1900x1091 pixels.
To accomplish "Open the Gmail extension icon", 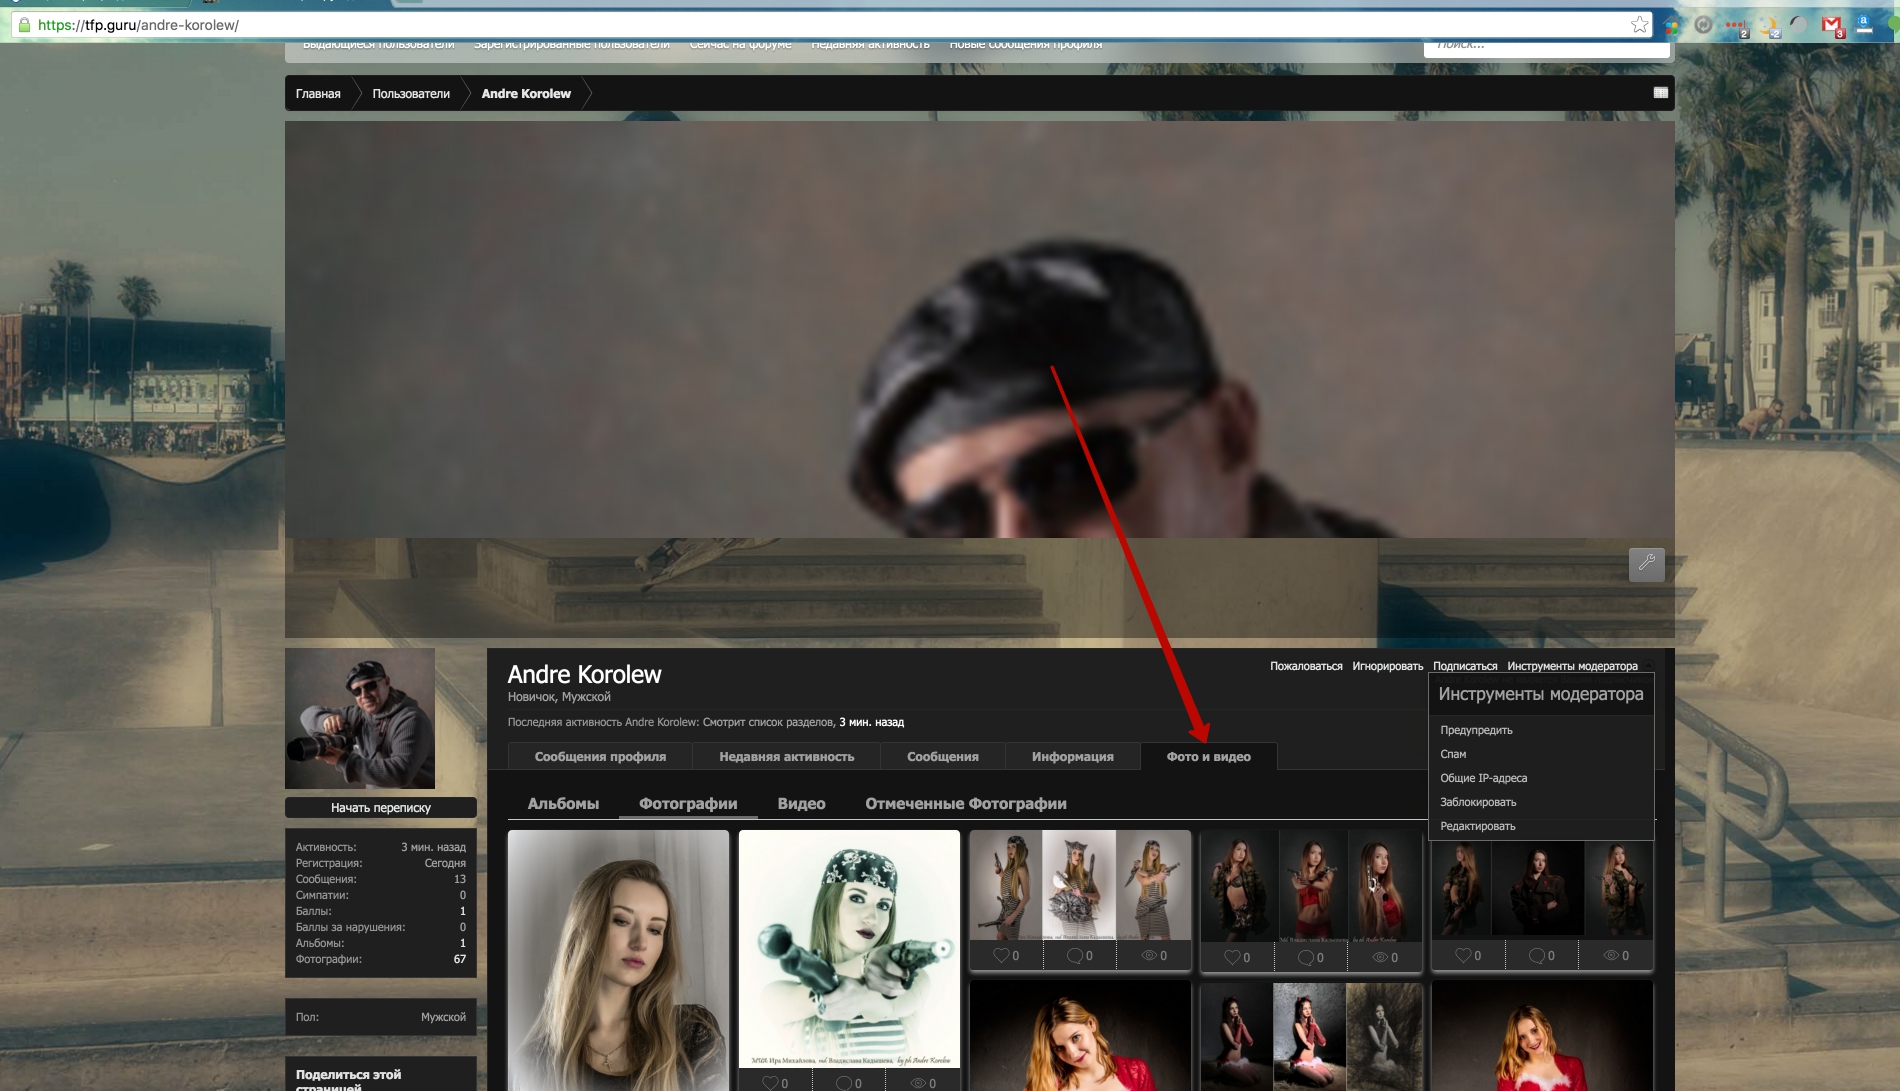I will [1832, 26].
